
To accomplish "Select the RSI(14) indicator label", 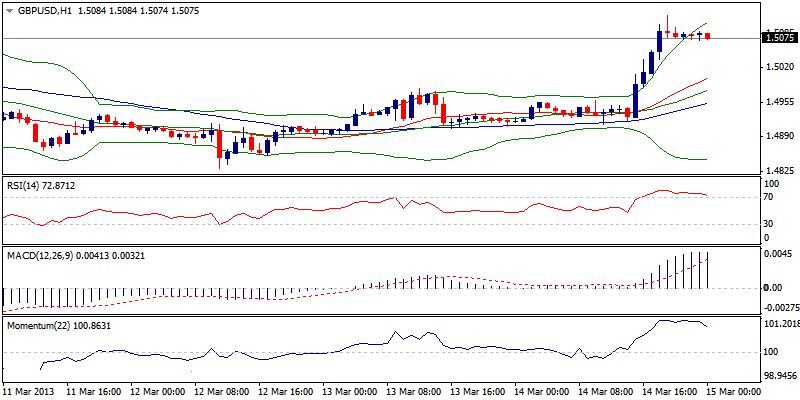I will pyautogui.click(x=41, y=186).
